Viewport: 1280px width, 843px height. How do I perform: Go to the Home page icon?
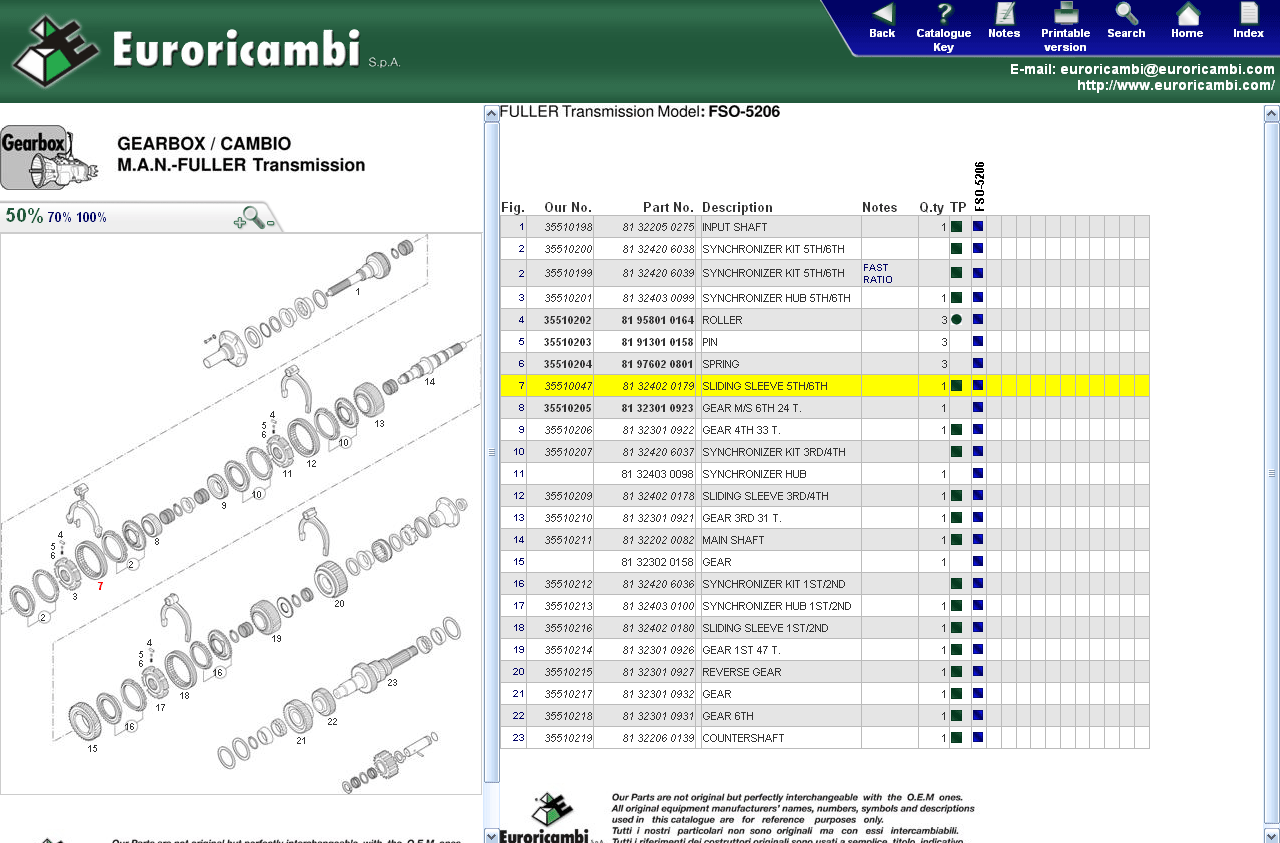pos(1187,14)
